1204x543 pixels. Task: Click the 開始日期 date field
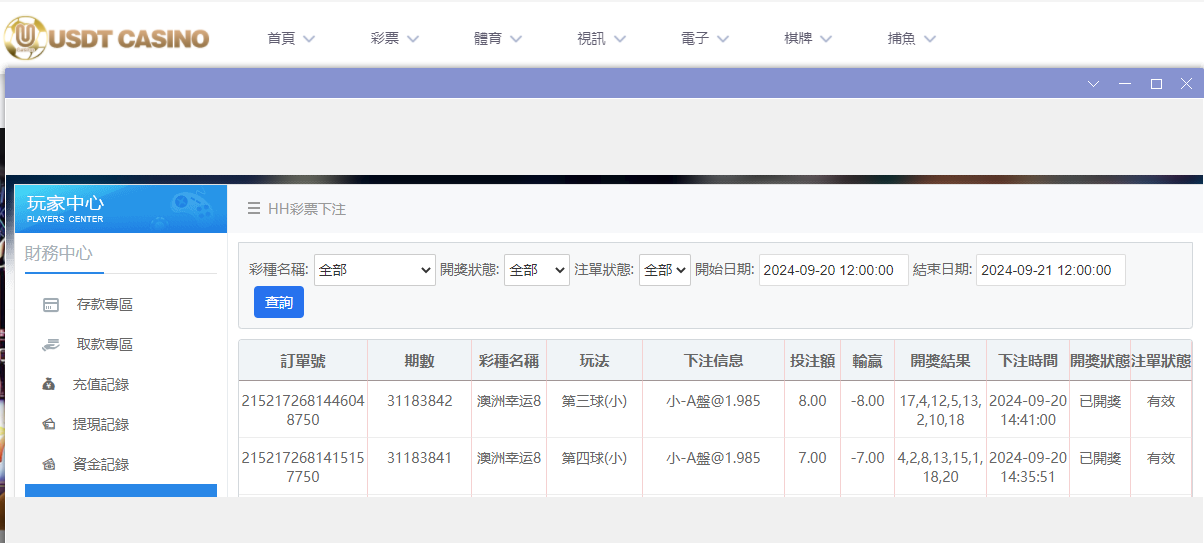[833, 270]
